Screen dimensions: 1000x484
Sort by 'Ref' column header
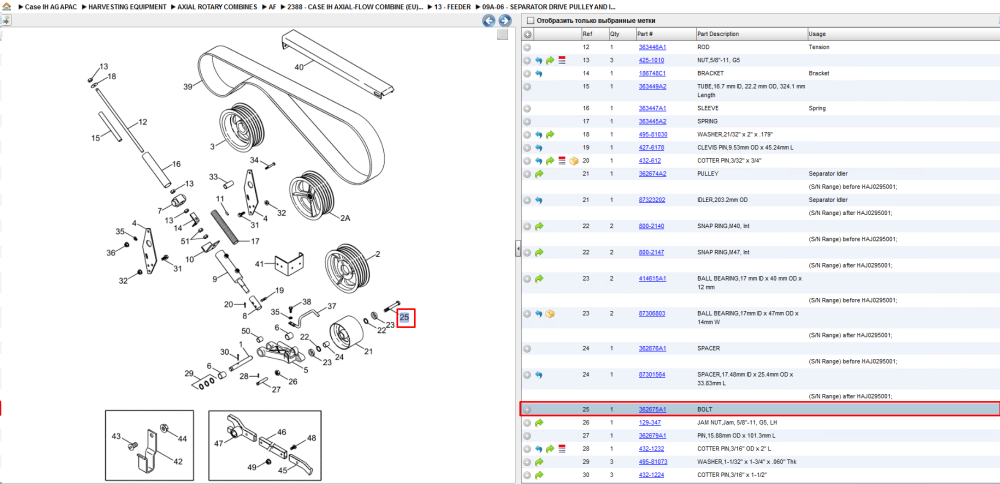click(587, 34)
